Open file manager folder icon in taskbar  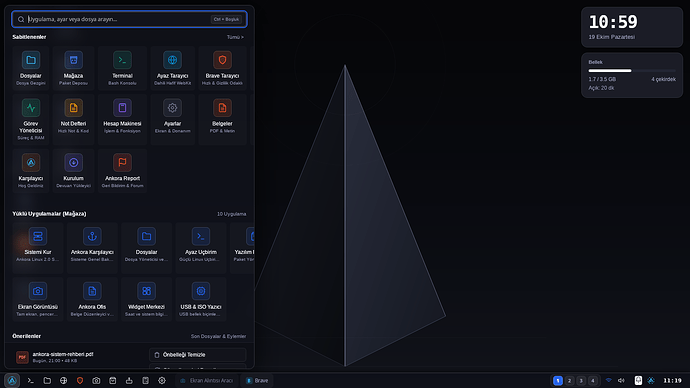[x=47, y=381]
